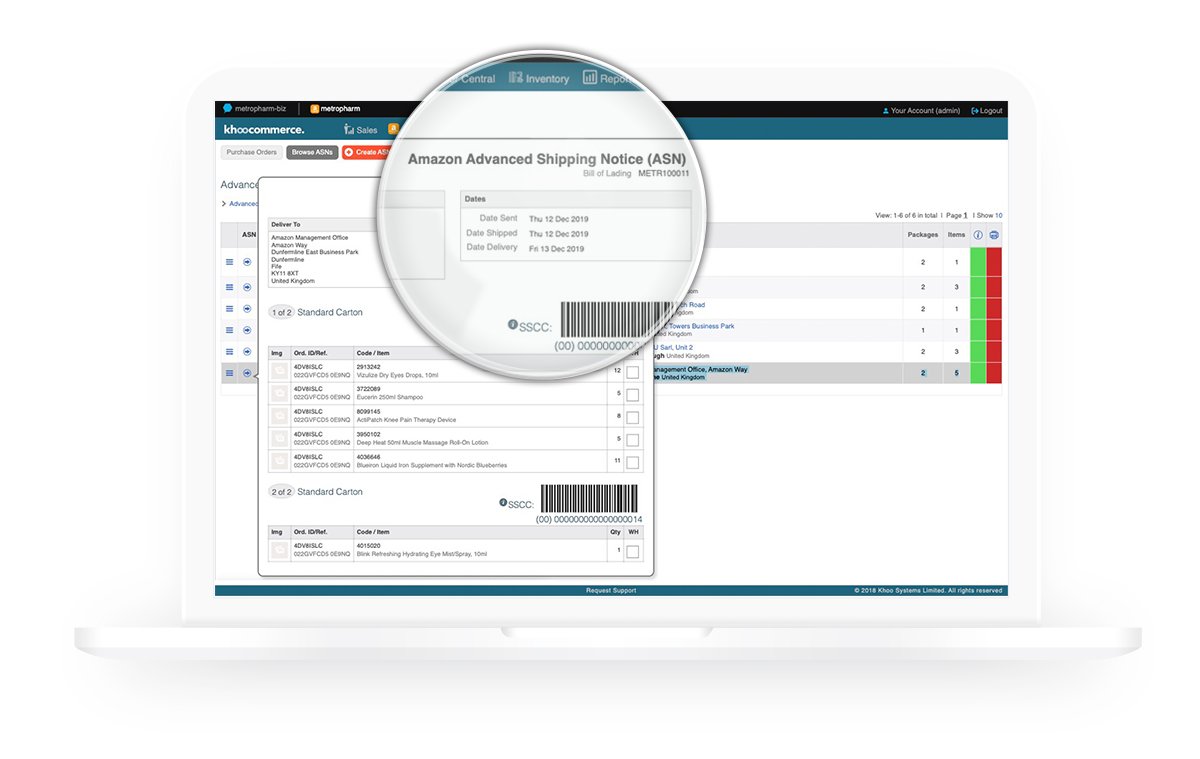Check WH box for ActiPatch Knee Pain Device

pos(632,417)
